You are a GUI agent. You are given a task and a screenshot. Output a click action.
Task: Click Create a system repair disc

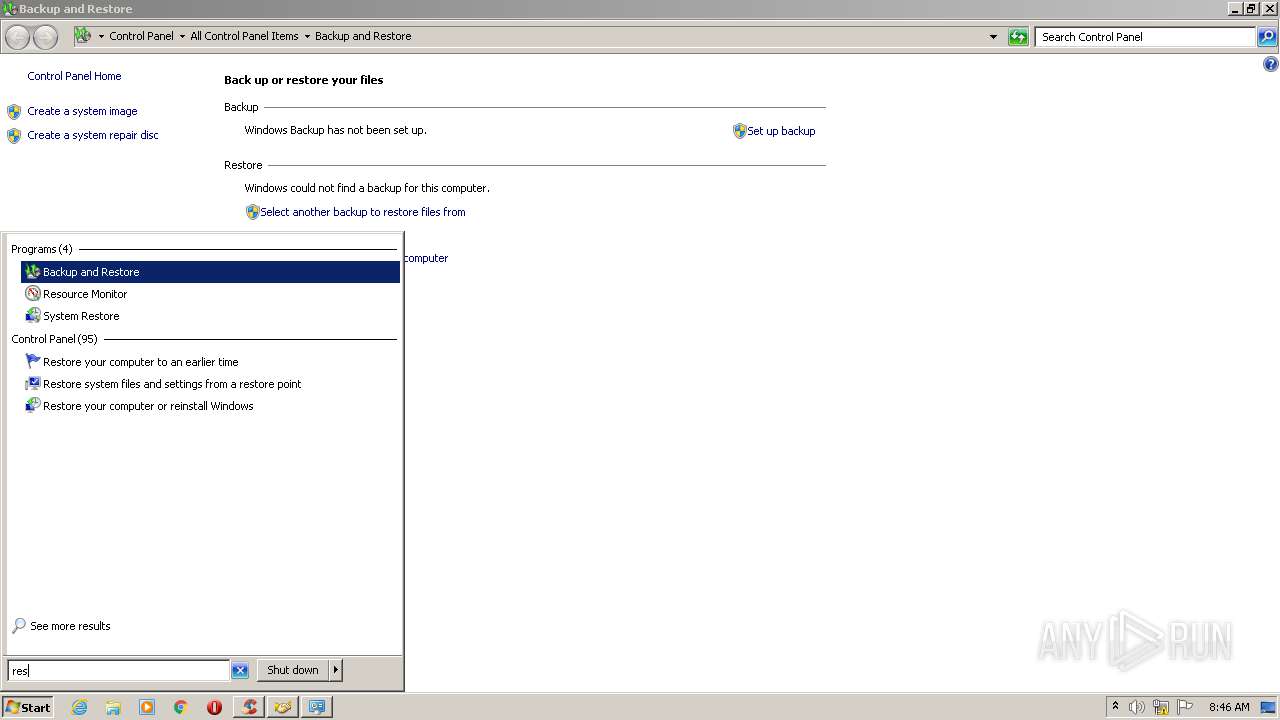click(x=93, y=135)
